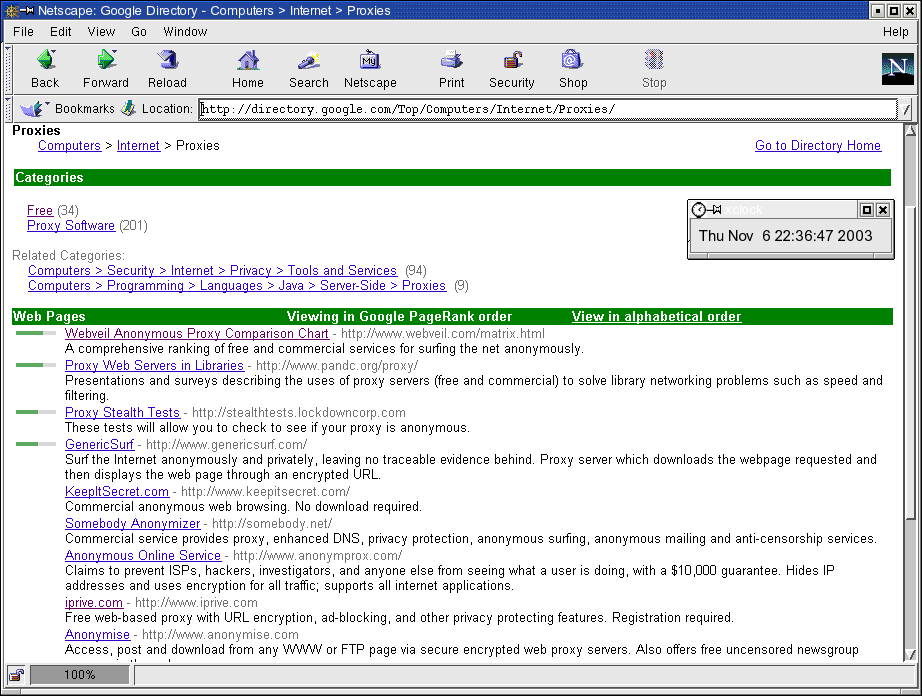Click the Computers breadcrumb link
Screen dimensions: 922x696
tap(69, 145)
